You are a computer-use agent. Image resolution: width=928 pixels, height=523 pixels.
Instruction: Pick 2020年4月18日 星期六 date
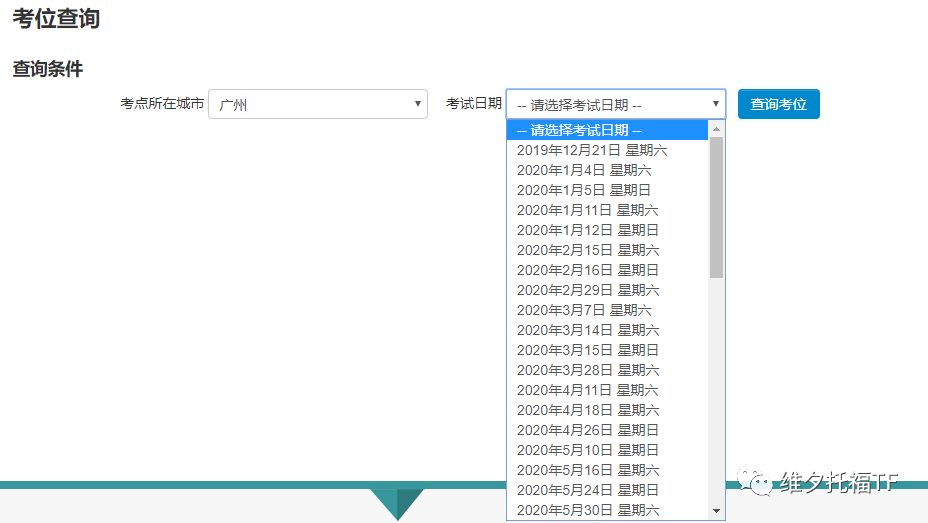607,410
